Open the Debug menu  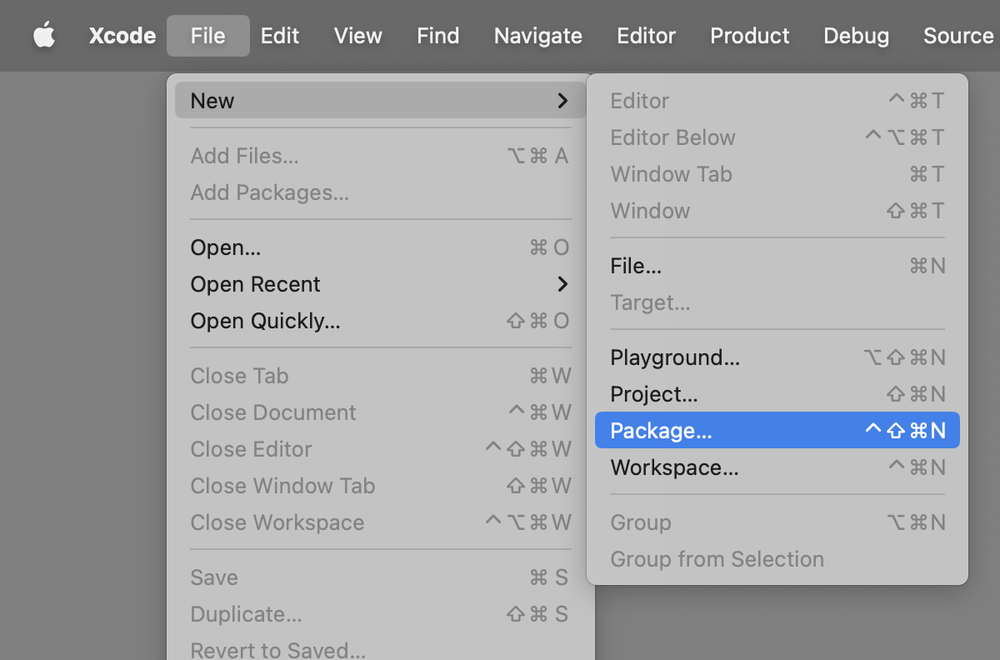click(856, 36)
